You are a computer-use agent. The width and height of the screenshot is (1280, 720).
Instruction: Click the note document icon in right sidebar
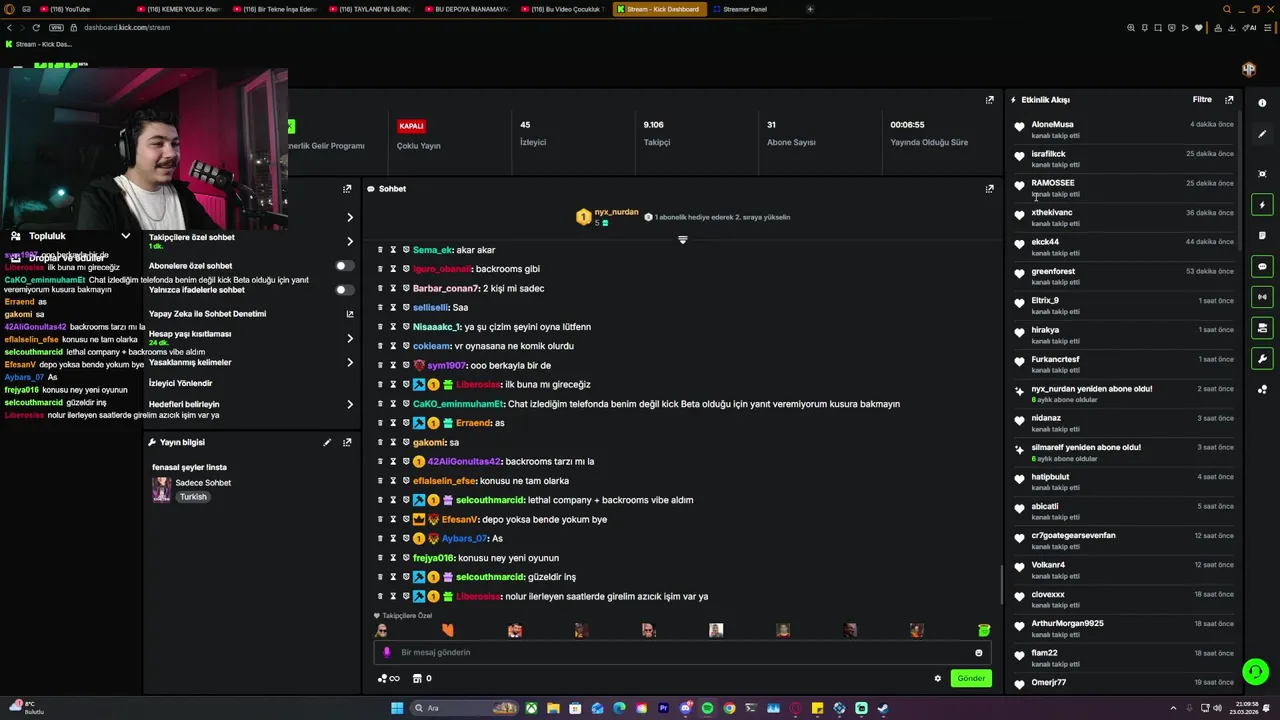pos(1262,236)
